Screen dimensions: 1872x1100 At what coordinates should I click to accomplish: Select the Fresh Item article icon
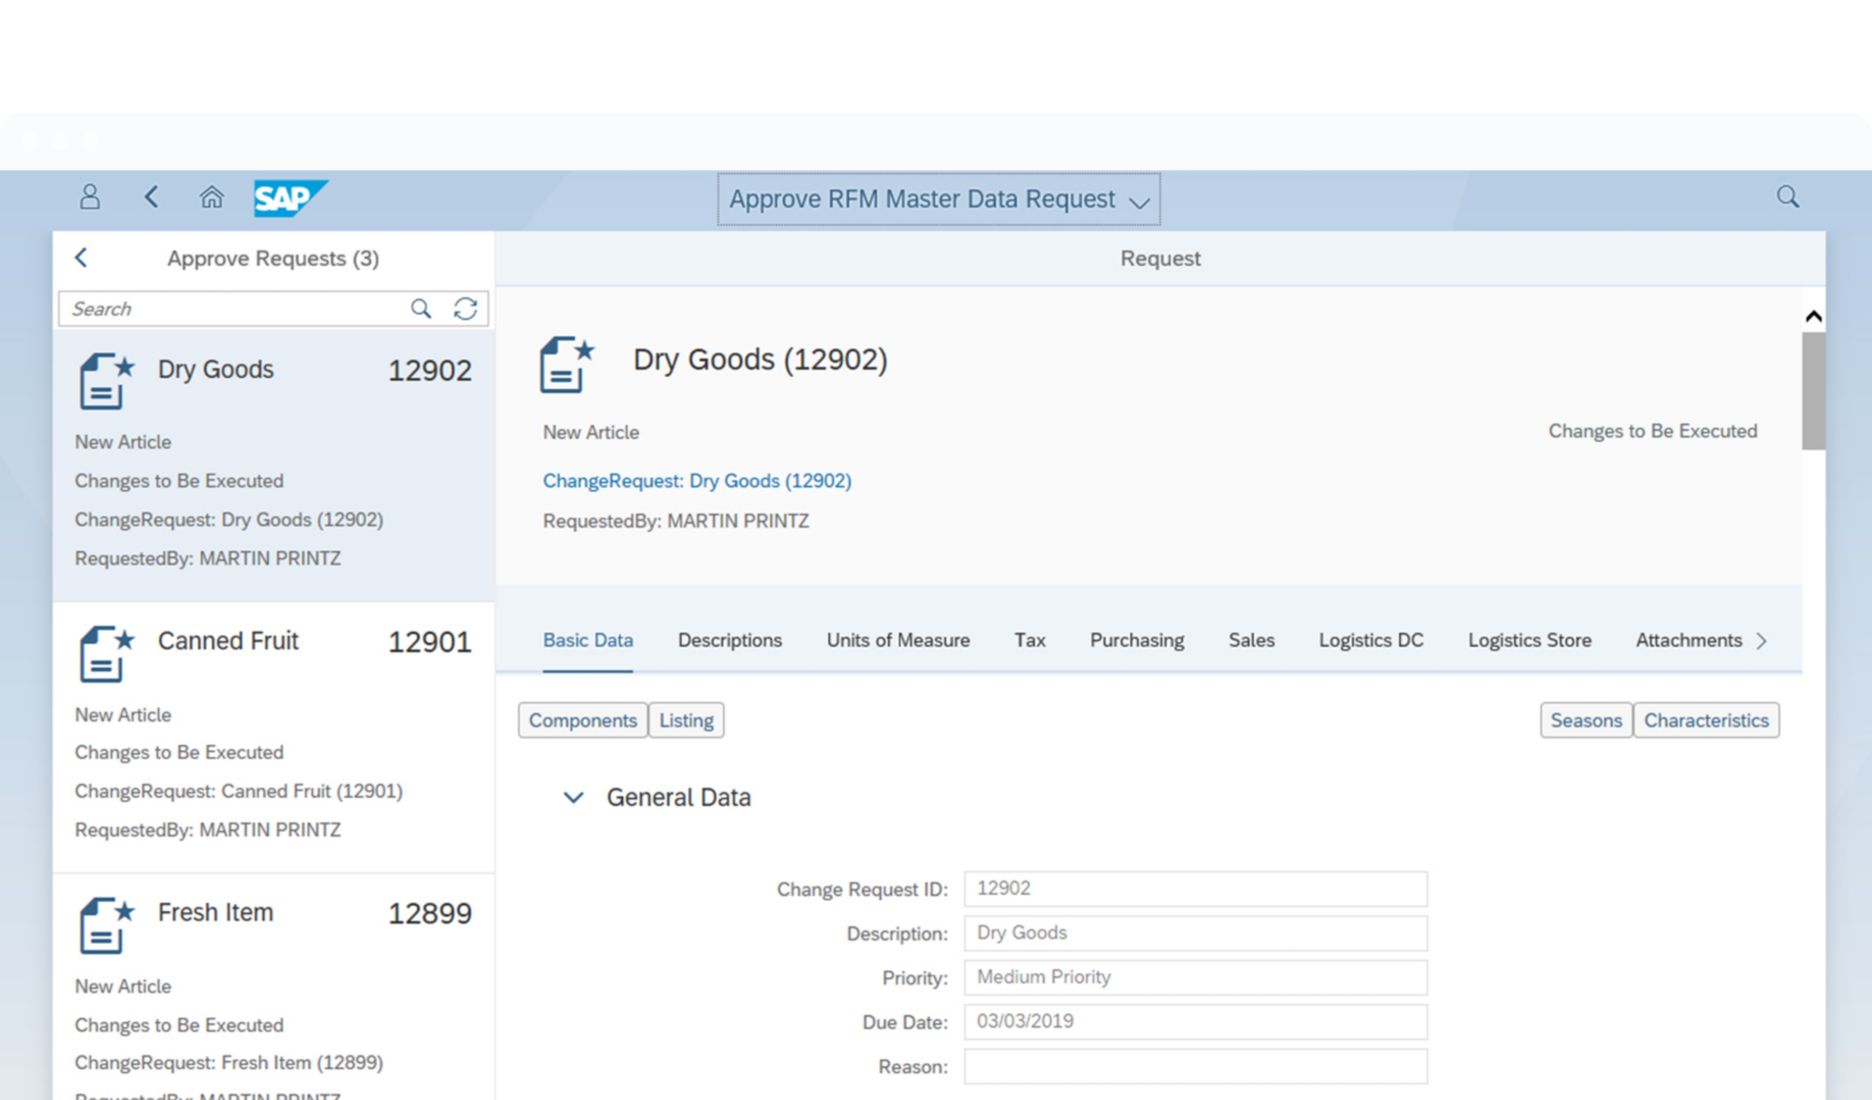coord(104,925)
